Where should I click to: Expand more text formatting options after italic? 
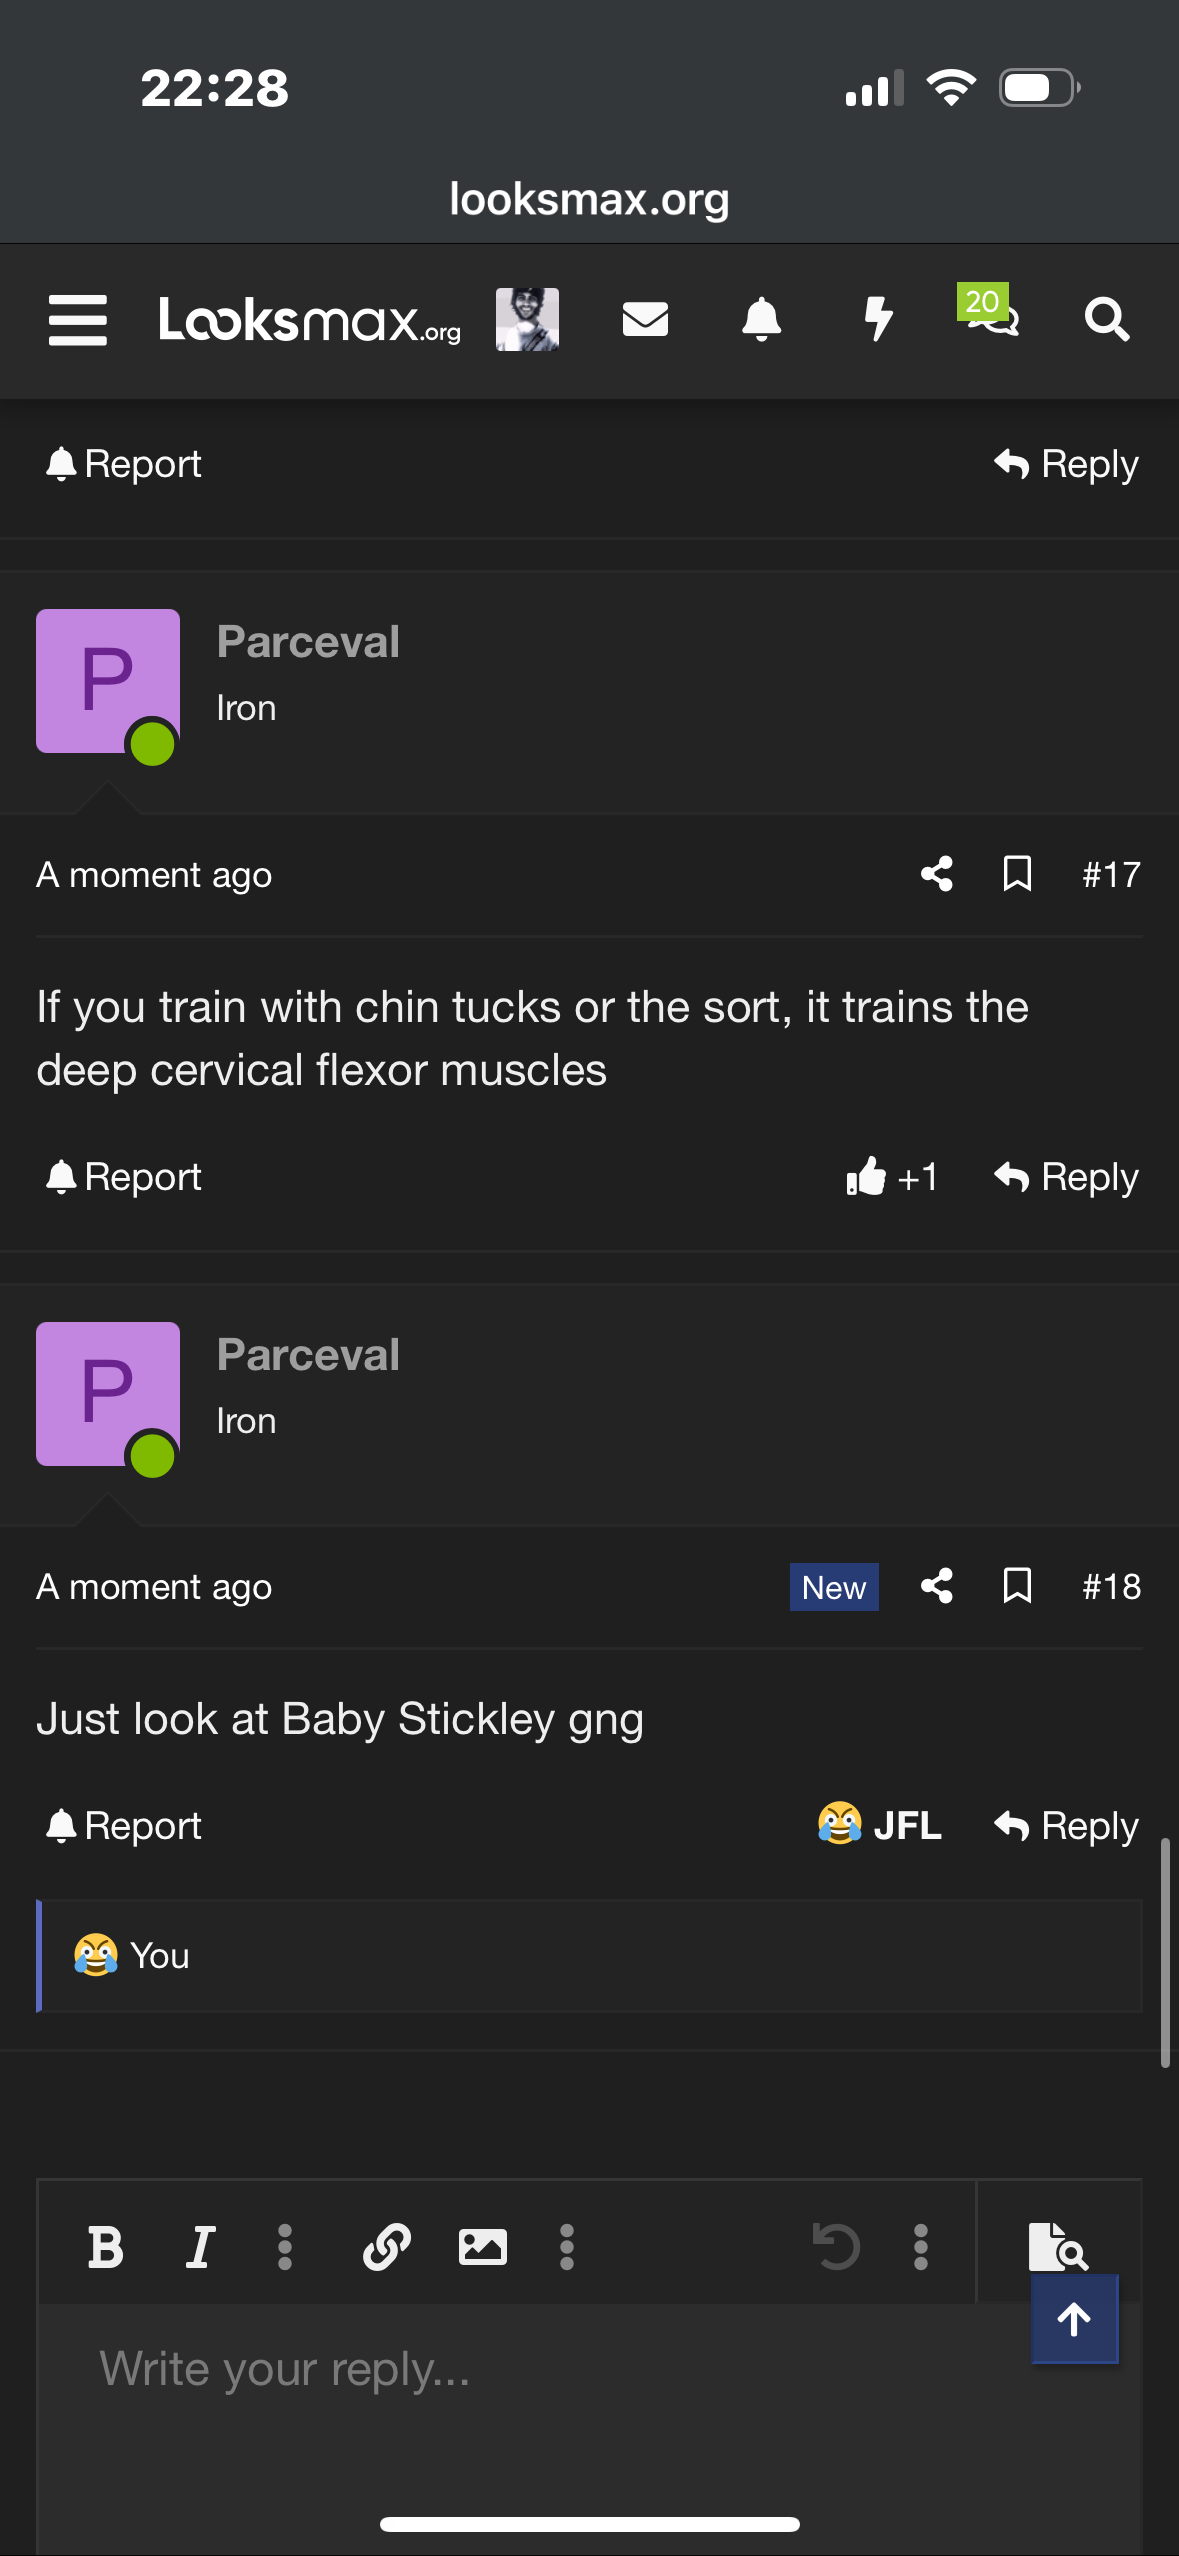pyautogui.click(x=285, y=2247)
